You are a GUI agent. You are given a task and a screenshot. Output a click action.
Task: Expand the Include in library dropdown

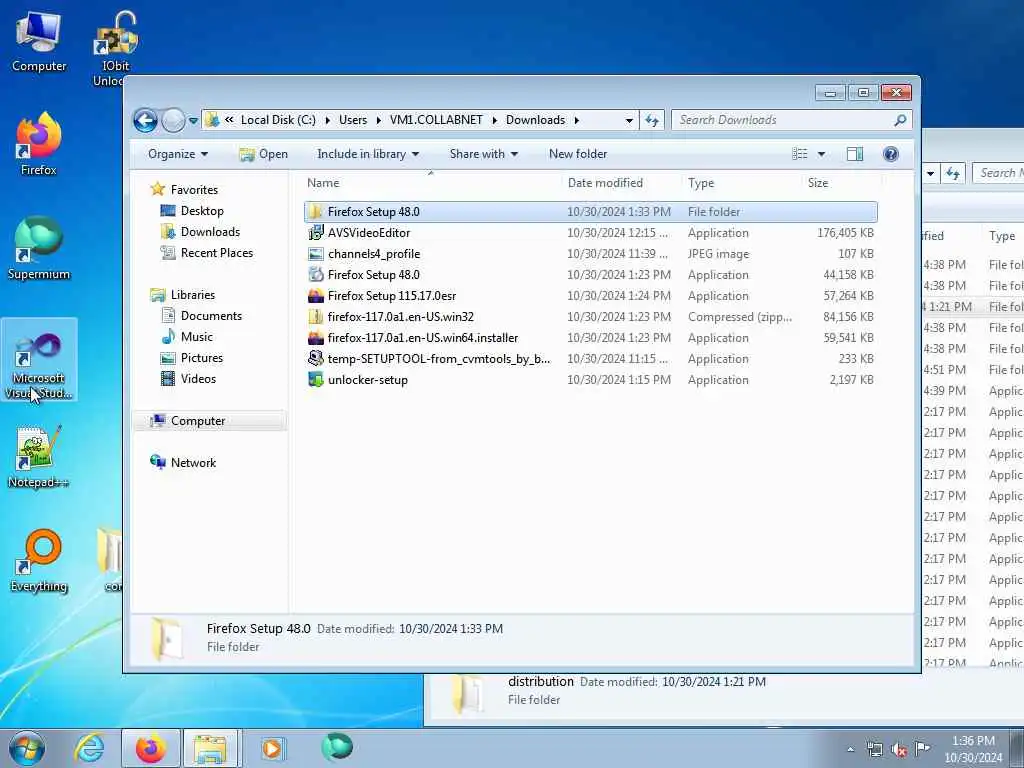[368, 153]
